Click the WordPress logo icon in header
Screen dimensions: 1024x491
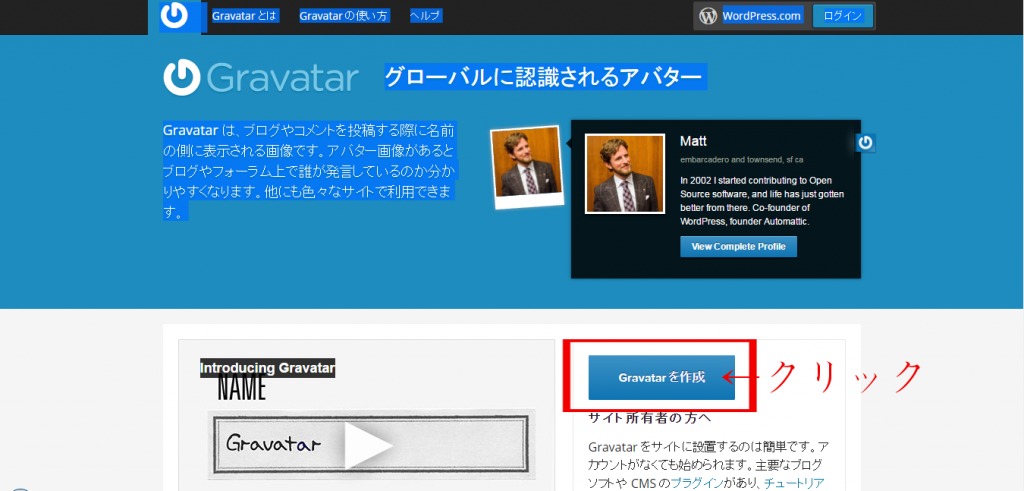[x=708, y=16]
